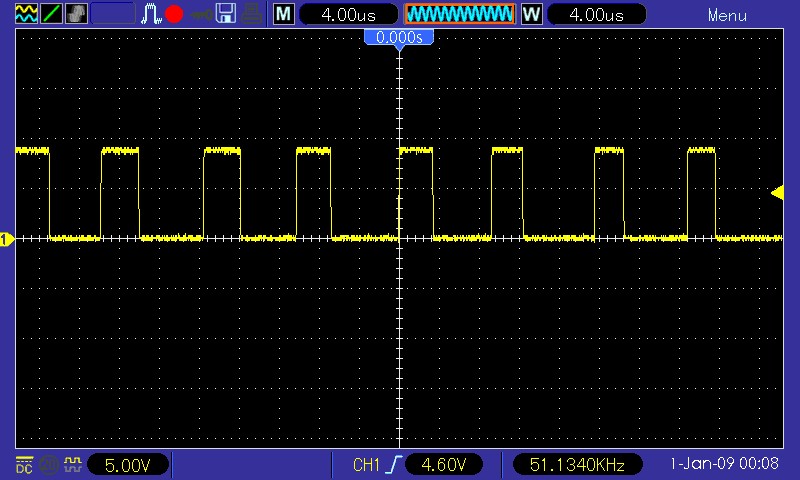The image size is (800, 480).
Task: Select main timebase 4.00us field
Action: point(348,14)
